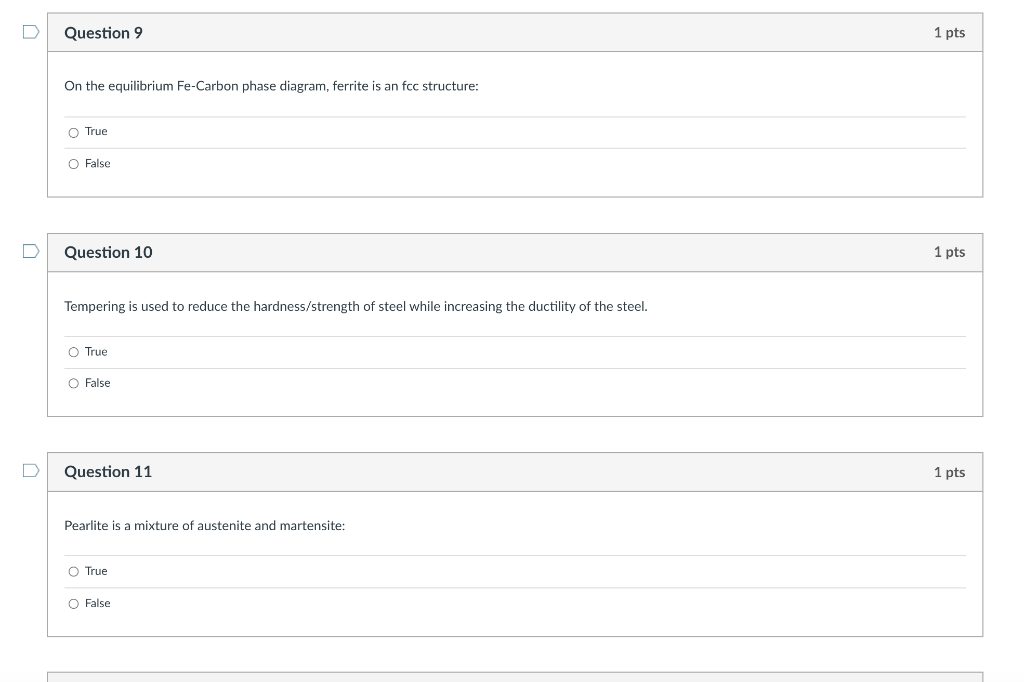1024x682 pixels.
Task: Click the flag icon beside Question 11
Action: 31,471
